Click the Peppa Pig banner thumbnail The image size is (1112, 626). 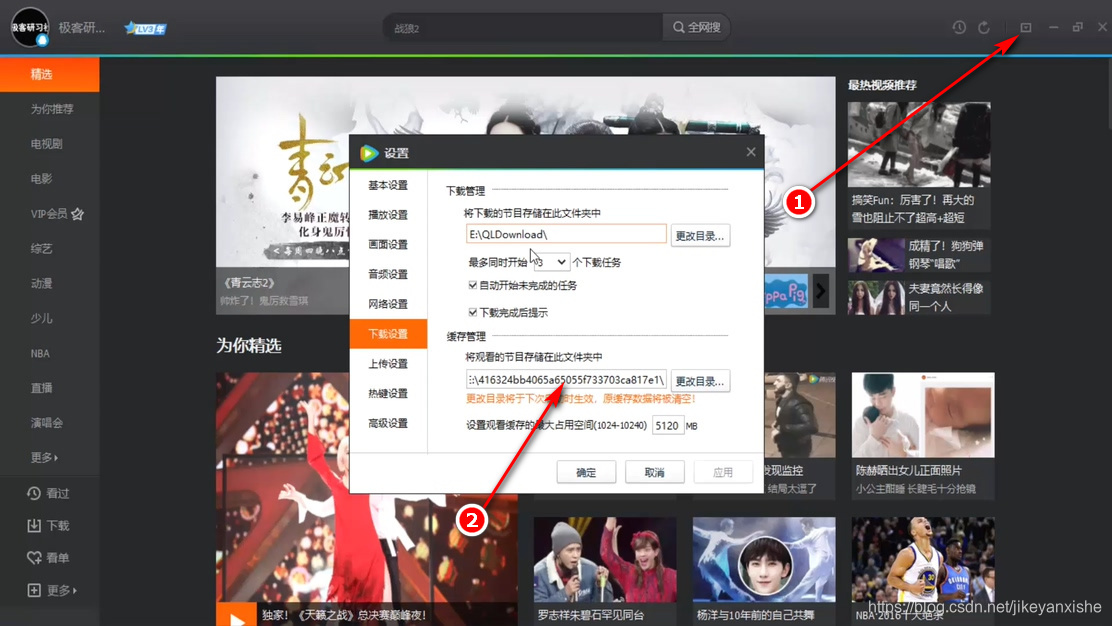(786, 291)
